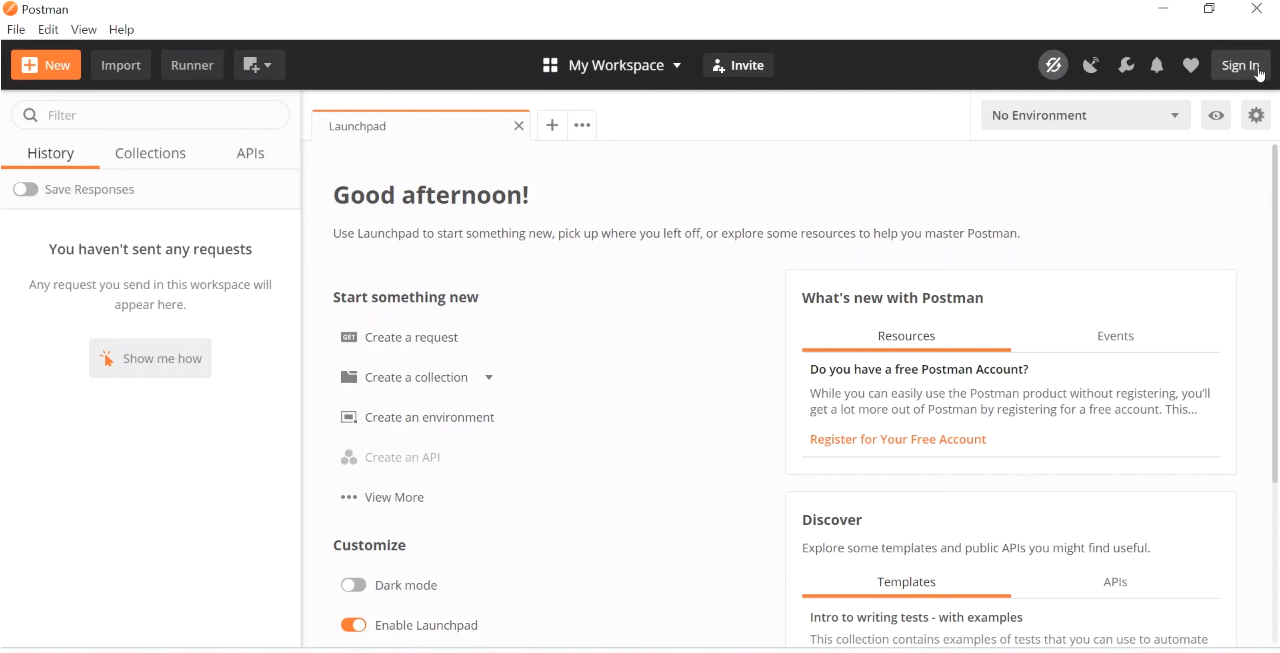
Task: Click the sync status icon
Action: click(1053, 65)
